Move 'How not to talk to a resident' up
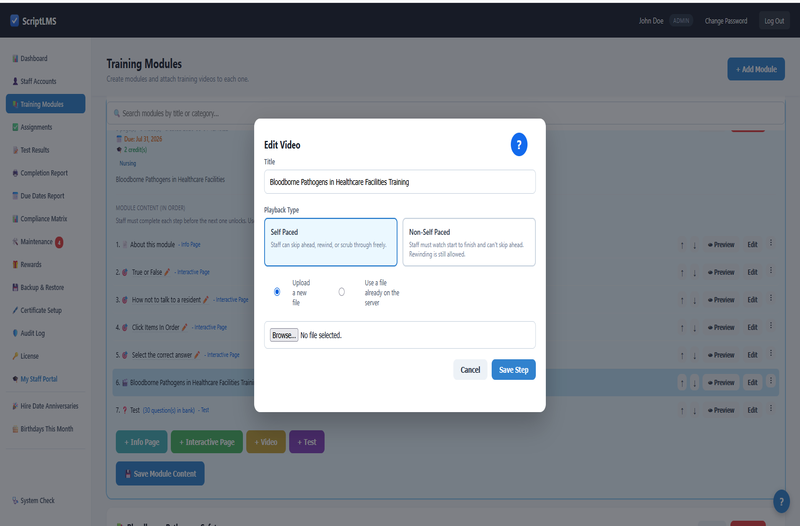The width and height of the screenshot is (800, 526). pos(682,300)
